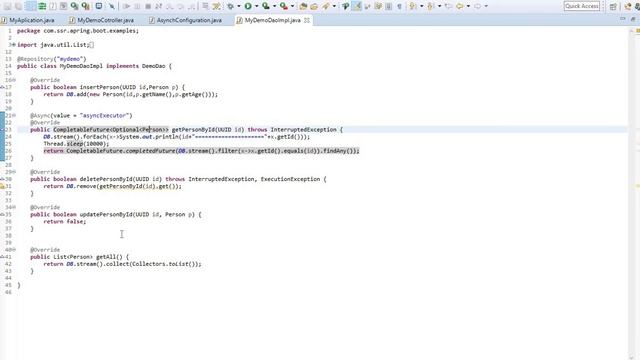The image size is (640, 360).
Task: Click the editor vertical scrollbar
Action: click(x=631, y=194)
